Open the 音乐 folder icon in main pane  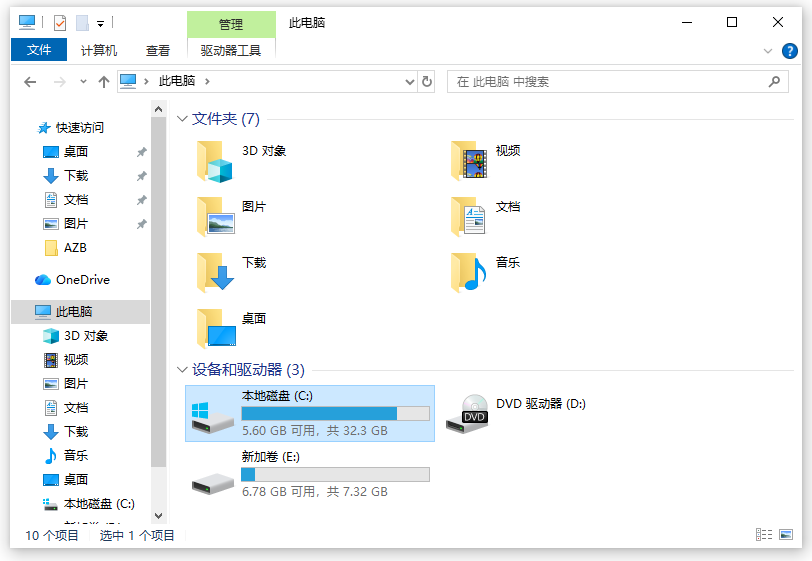469,273
